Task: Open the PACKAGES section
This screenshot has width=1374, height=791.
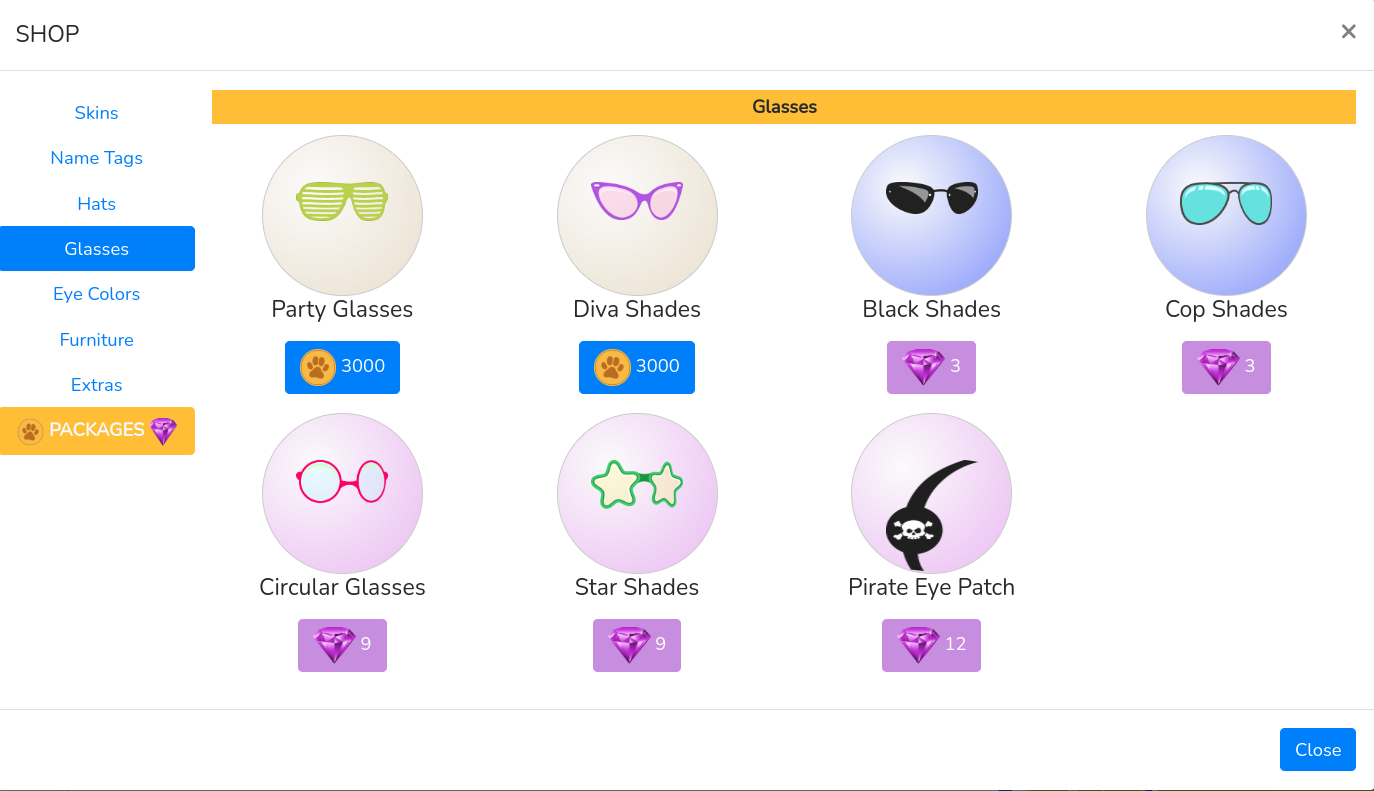Action: pyautogui.click(x=97, y=431)
